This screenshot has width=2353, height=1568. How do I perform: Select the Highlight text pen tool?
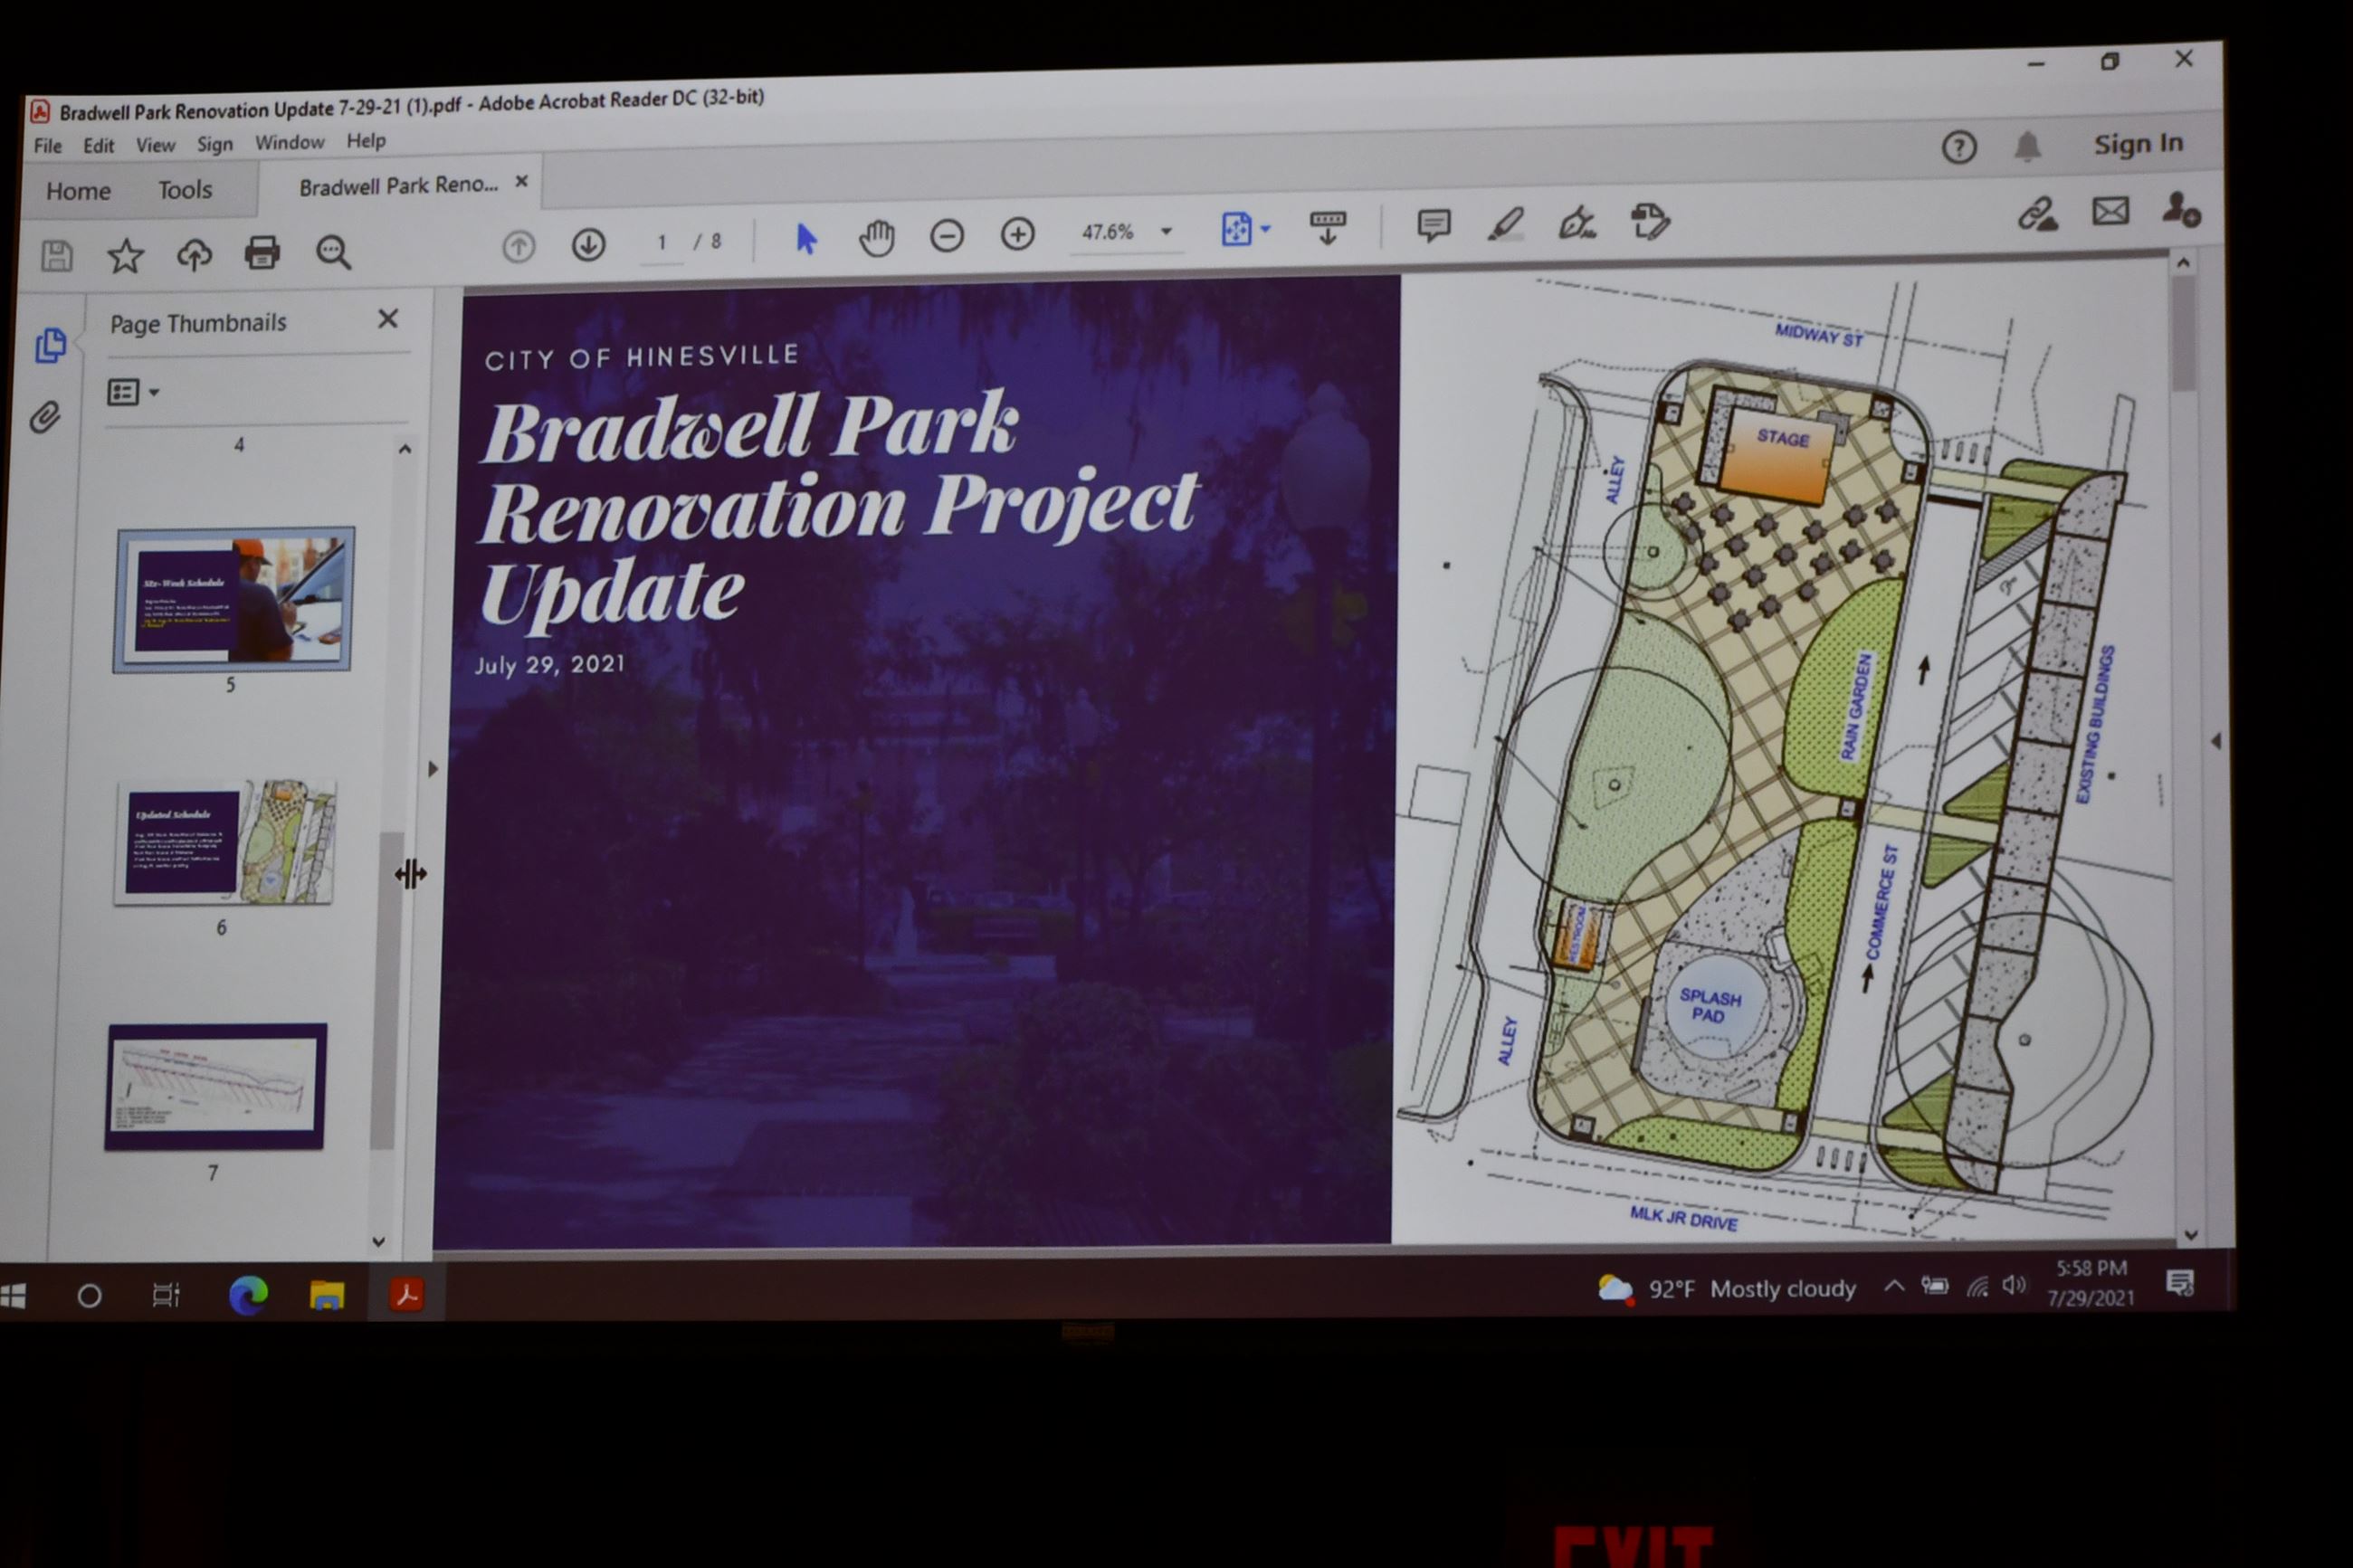[x=1505, y=224]
